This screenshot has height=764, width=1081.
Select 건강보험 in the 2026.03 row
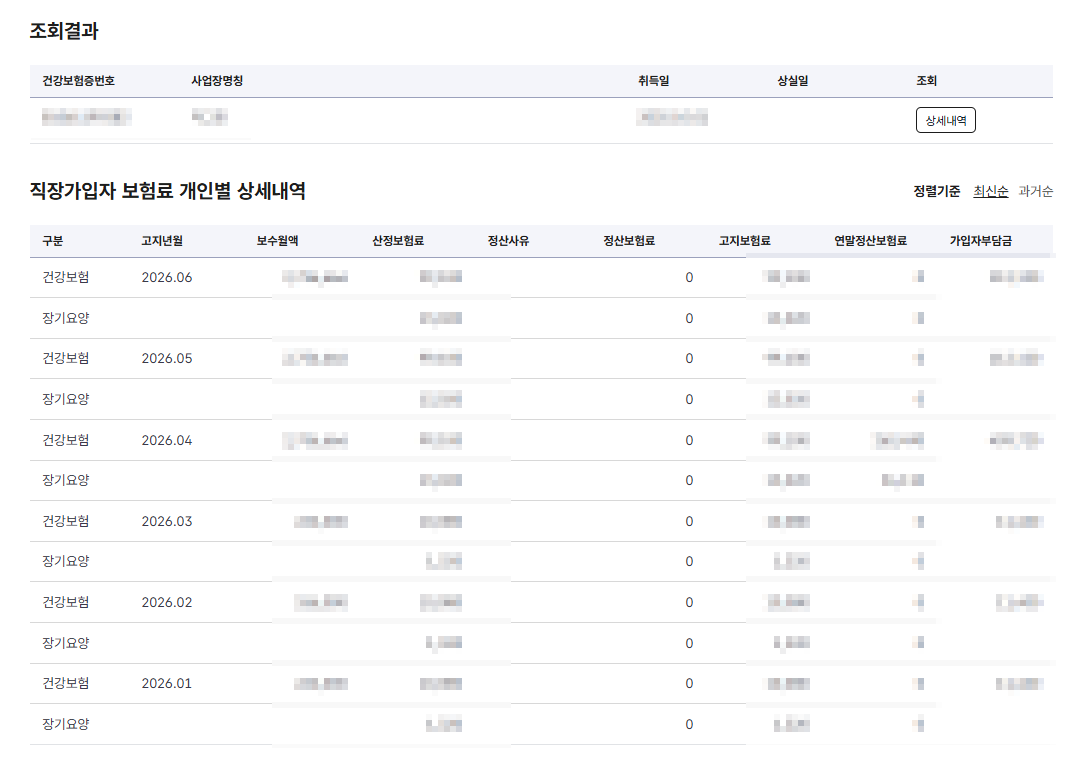(65, 521)
